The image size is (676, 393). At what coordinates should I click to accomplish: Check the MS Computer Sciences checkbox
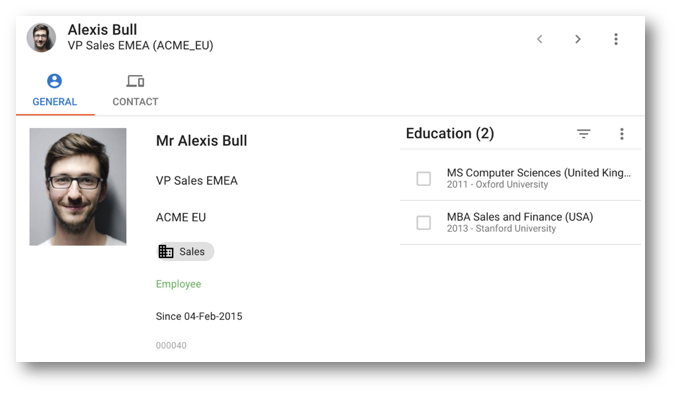(423, 178)
